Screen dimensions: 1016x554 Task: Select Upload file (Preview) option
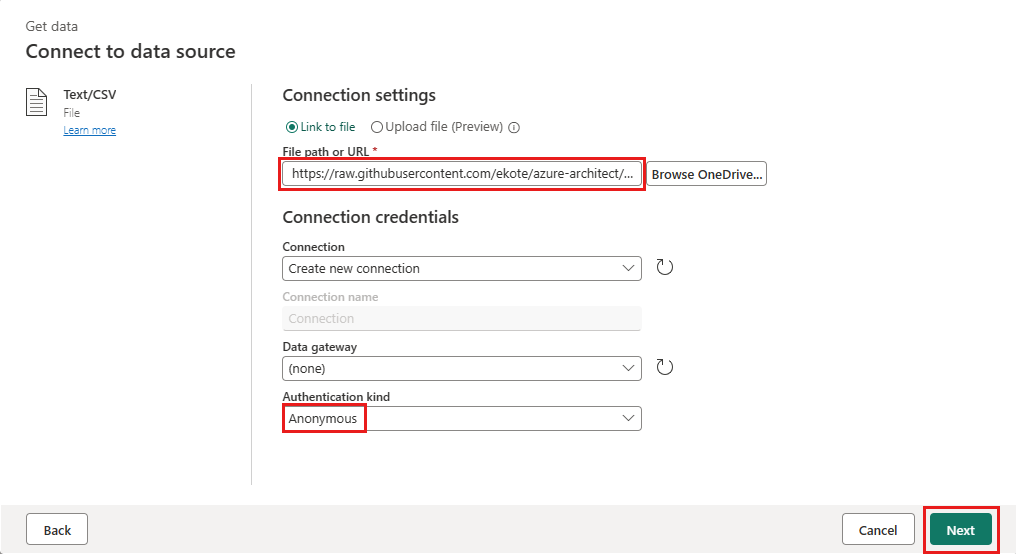pyautogui.click(x=437, y=127)
